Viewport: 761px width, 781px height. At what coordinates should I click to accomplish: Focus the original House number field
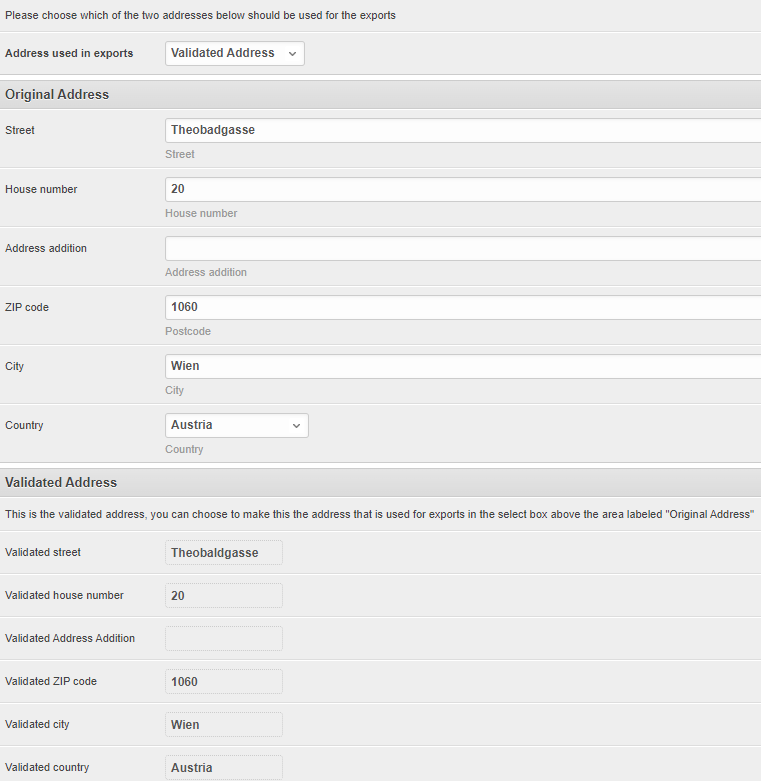point(463,189)
